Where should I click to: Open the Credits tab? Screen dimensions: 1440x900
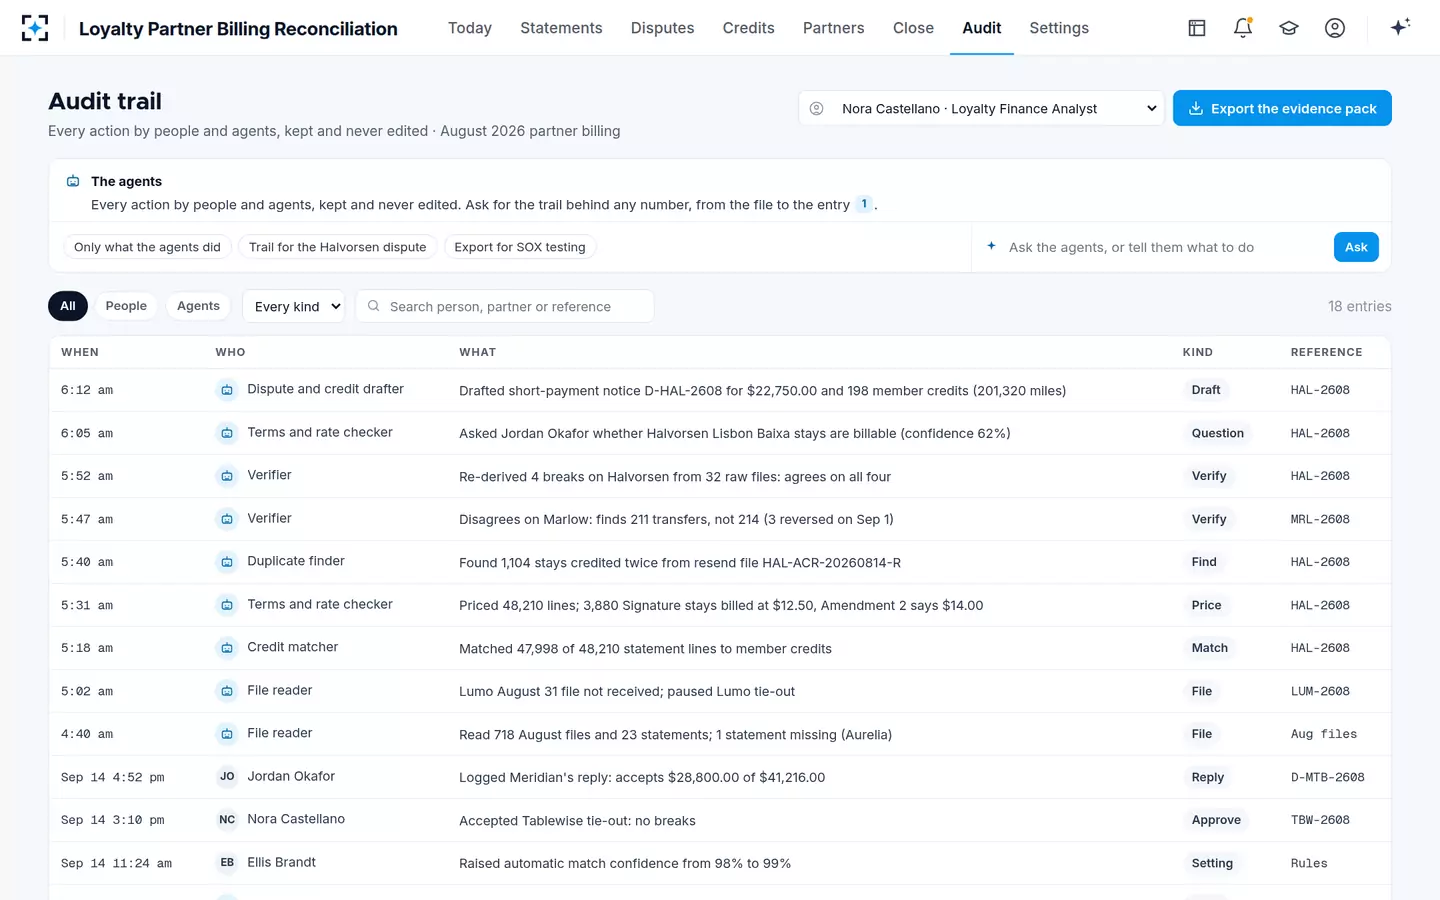tap(749, 28)
